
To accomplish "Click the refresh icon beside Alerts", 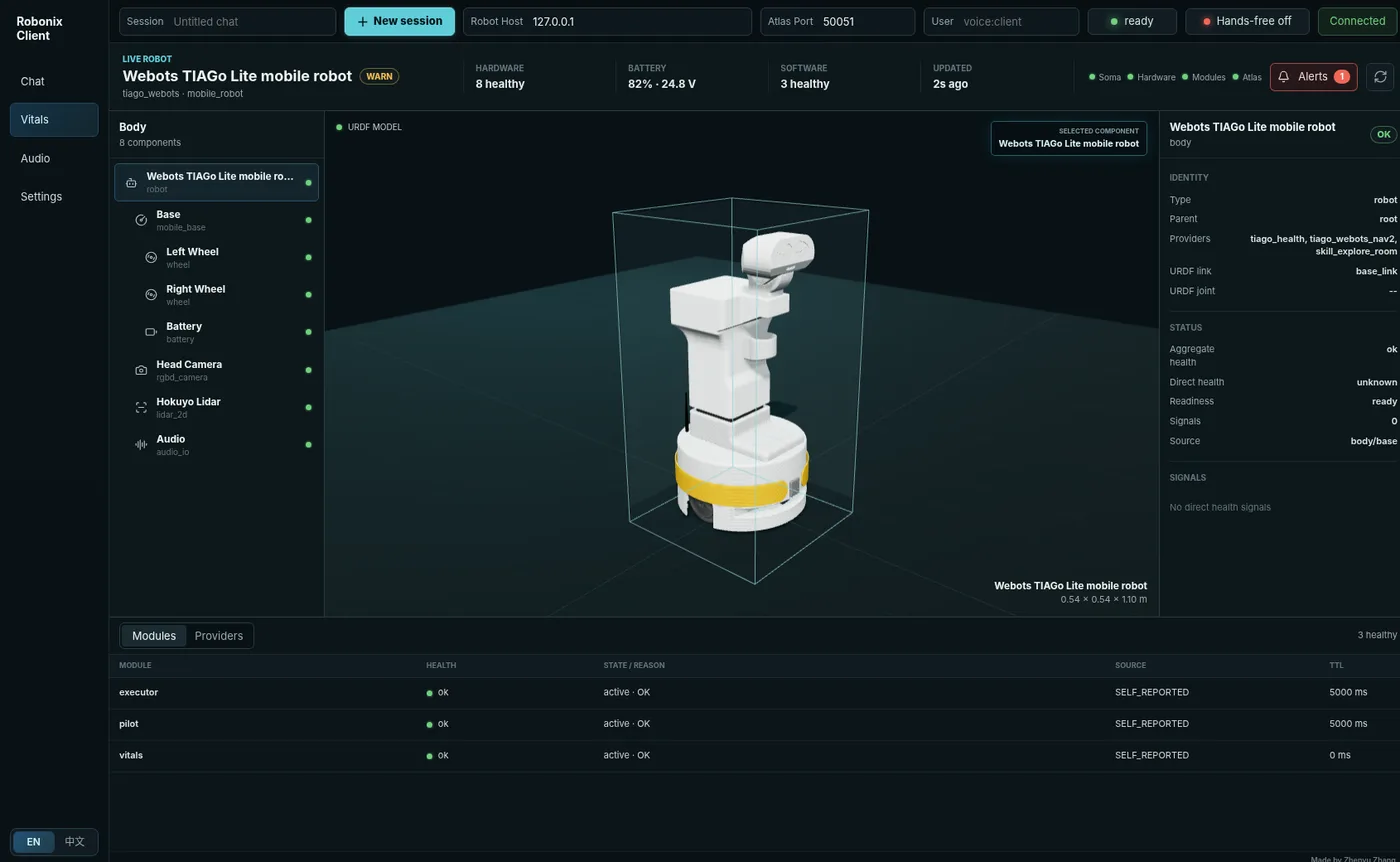I will coord(1381,77).
